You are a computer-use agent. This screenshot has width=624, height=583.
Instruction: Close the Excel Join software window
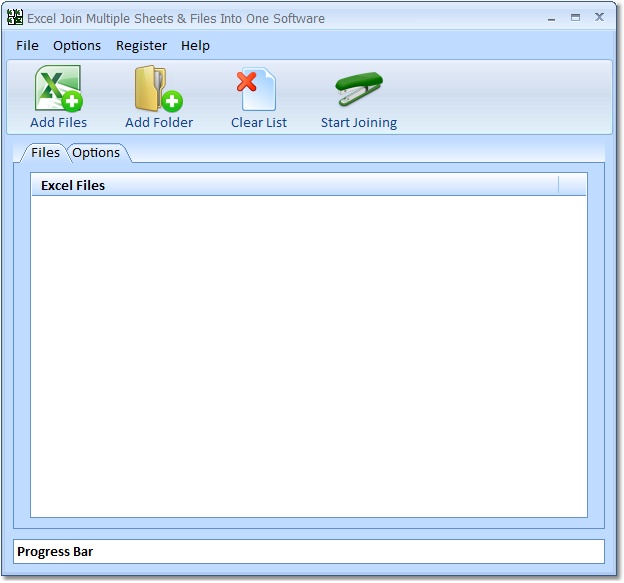599,17
